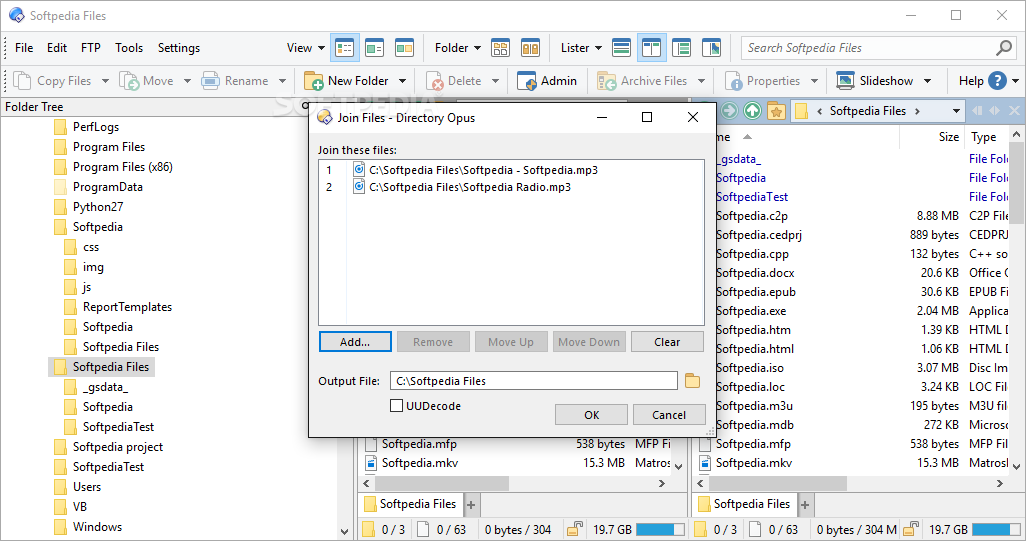Open the path bar history dropdown
Screen dimensions: 1026x541
coord(956,111)
